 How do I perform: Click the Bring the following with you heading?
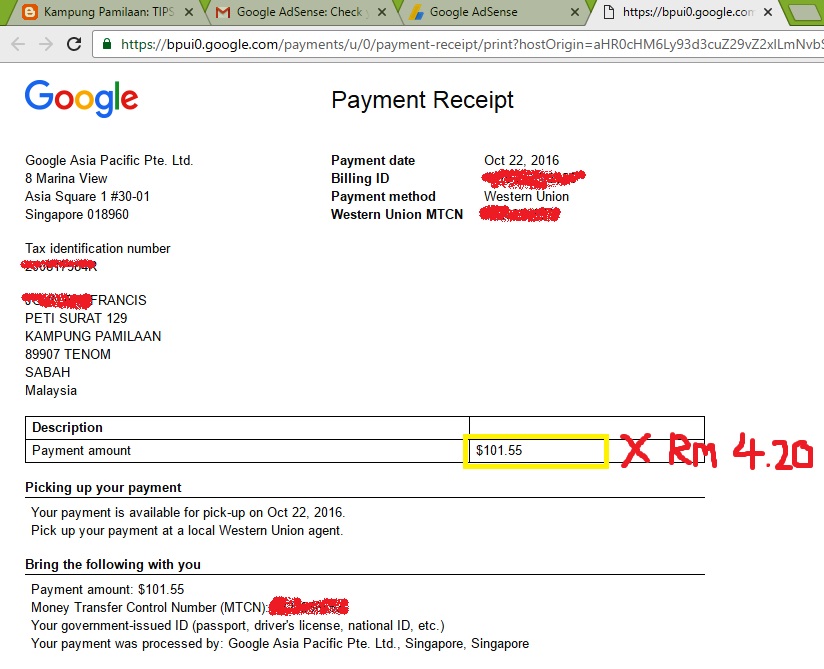pyautogui.click(x=113, y=564)
